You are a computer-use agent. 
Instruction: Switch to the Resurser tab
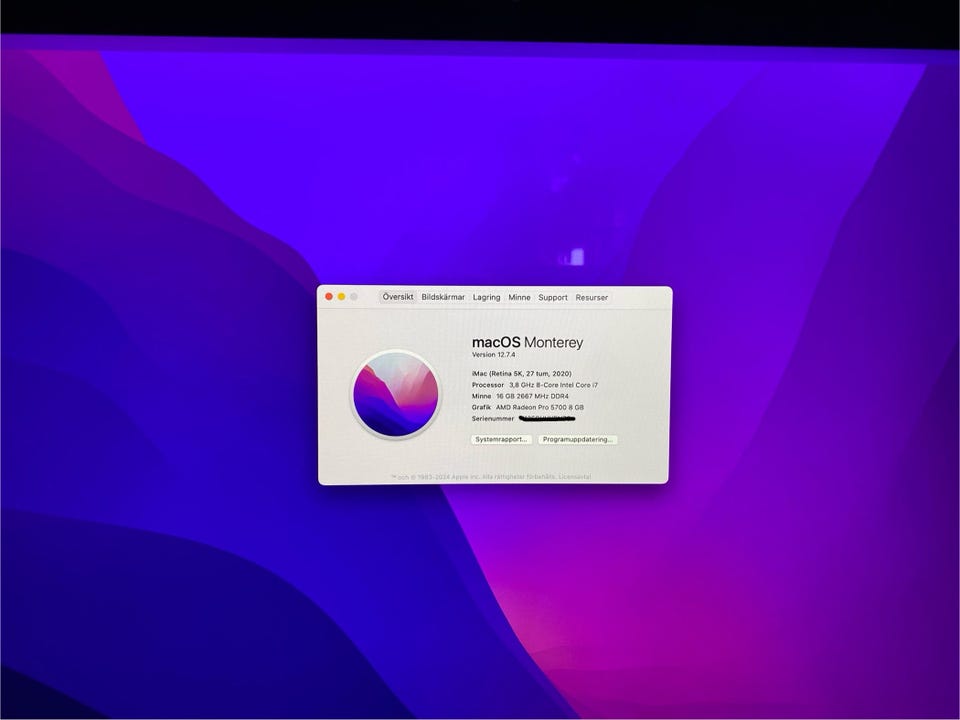click(591, 297)
